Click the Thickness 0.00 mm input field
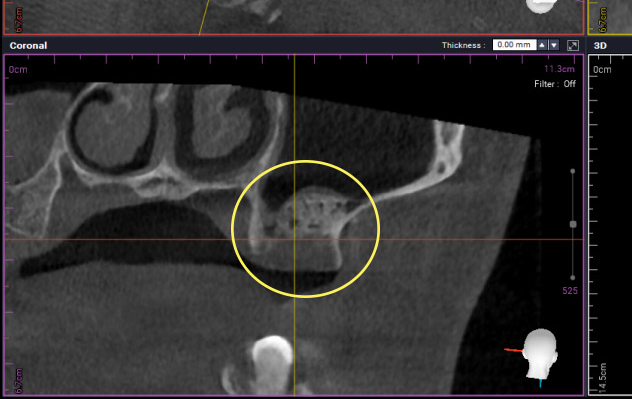This screenshot has height=399, width=632. click(x=514, y=45)
